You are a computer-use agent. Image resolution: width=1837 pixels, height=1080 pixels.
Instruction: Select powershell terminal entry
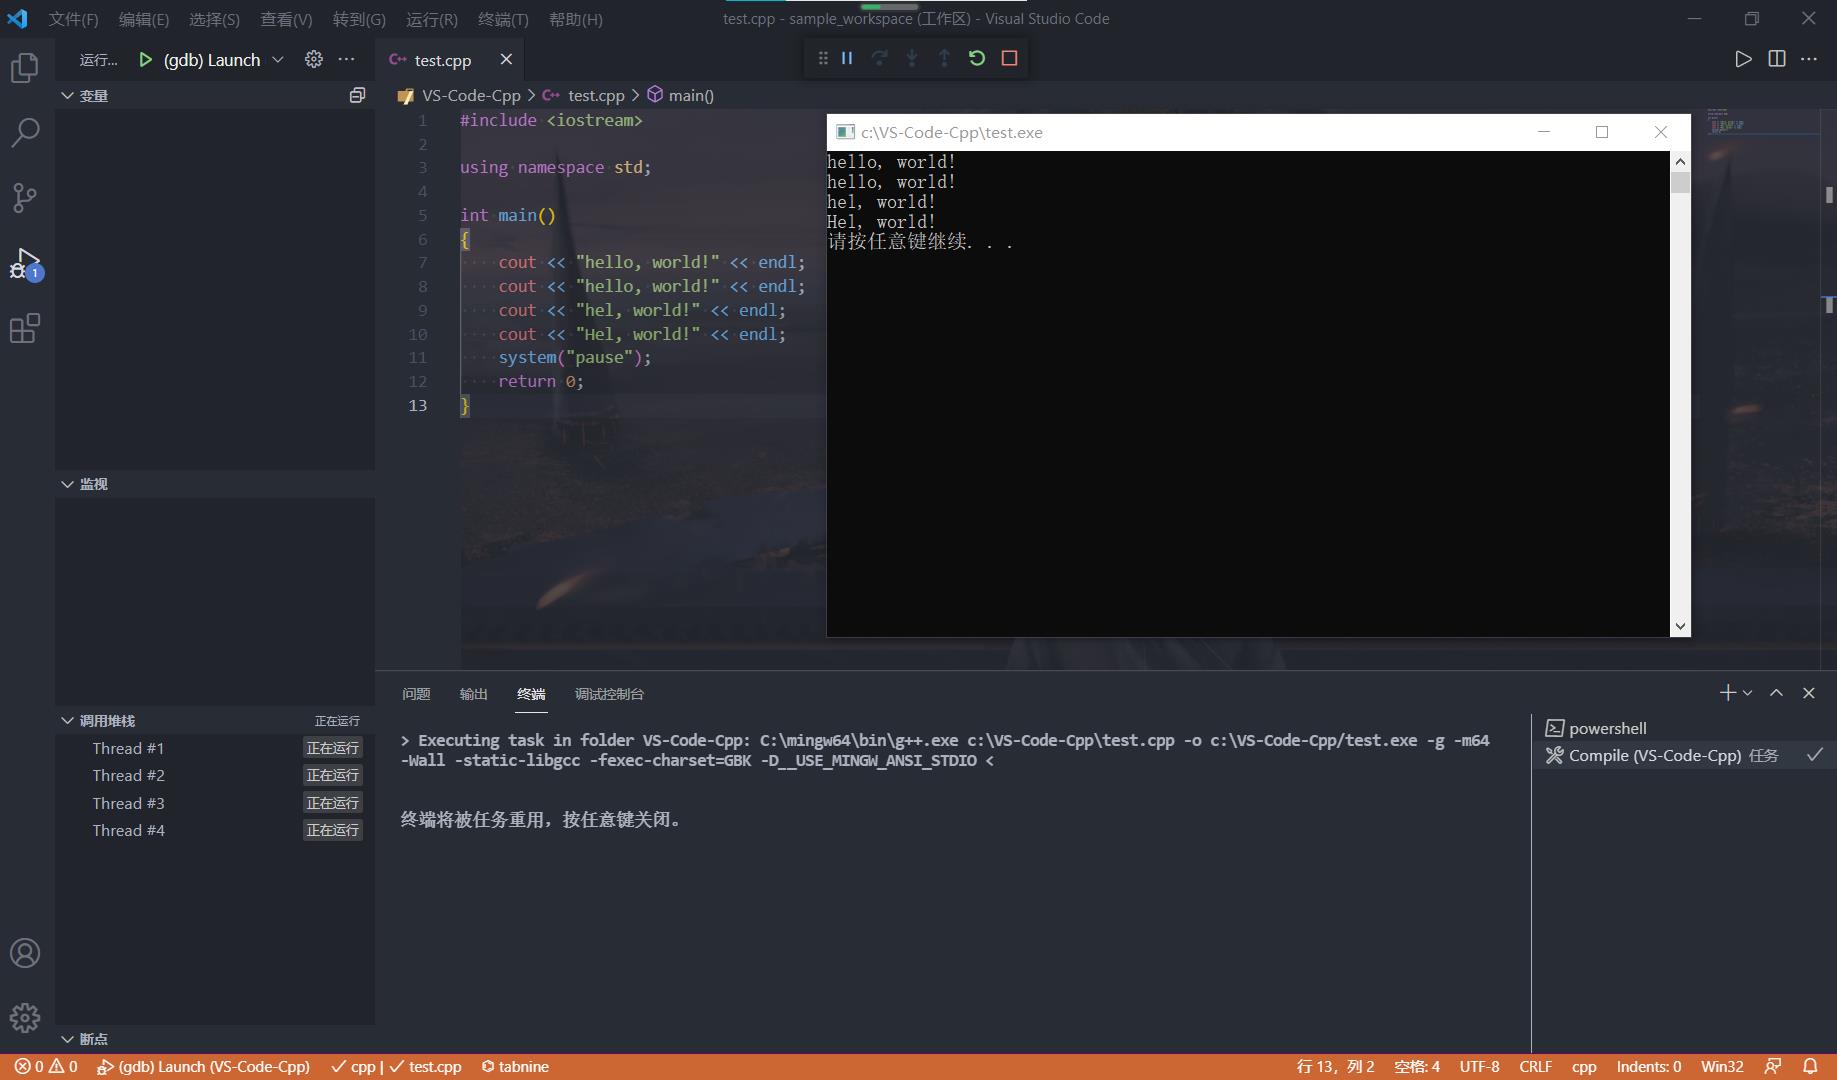click(1684, 728)
